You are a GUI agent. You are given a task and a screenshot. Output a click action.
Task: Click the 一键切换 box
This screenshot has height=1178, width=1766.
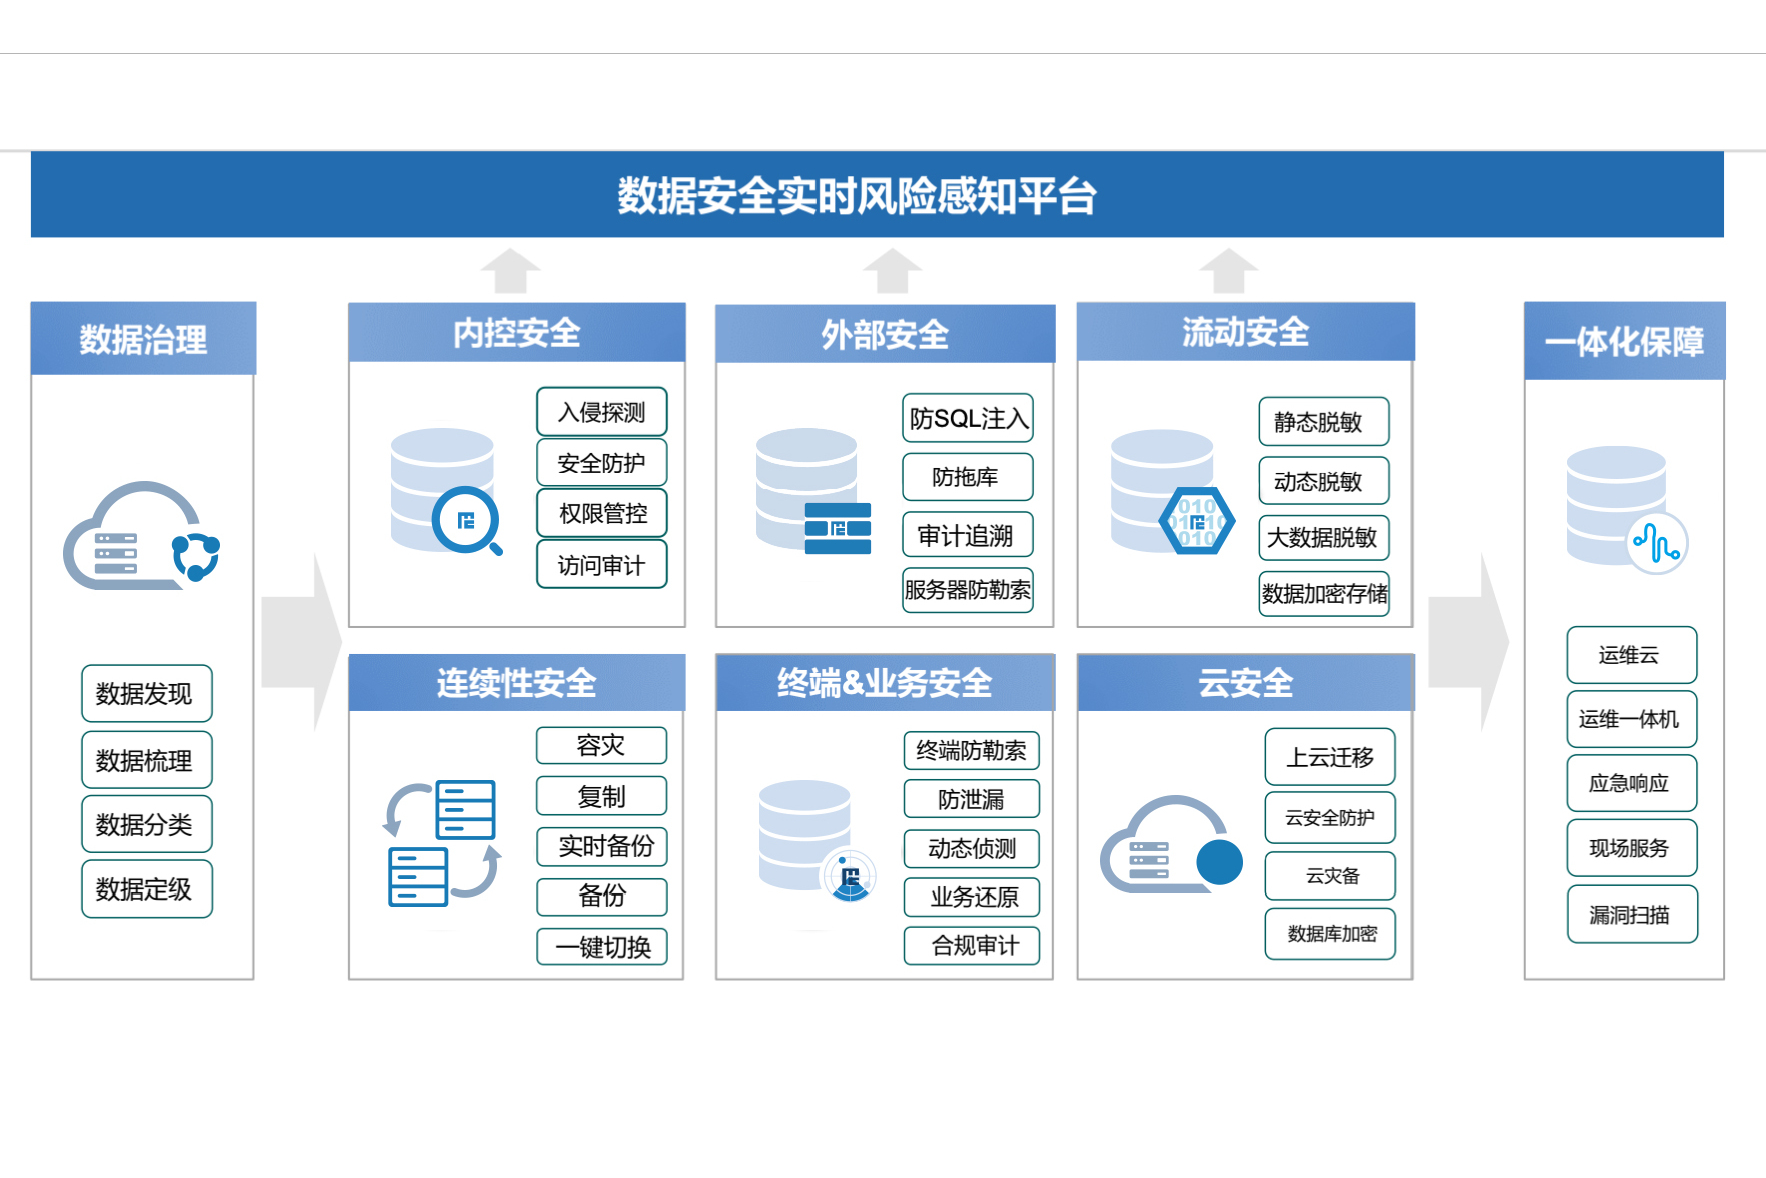tap(602, 947)
